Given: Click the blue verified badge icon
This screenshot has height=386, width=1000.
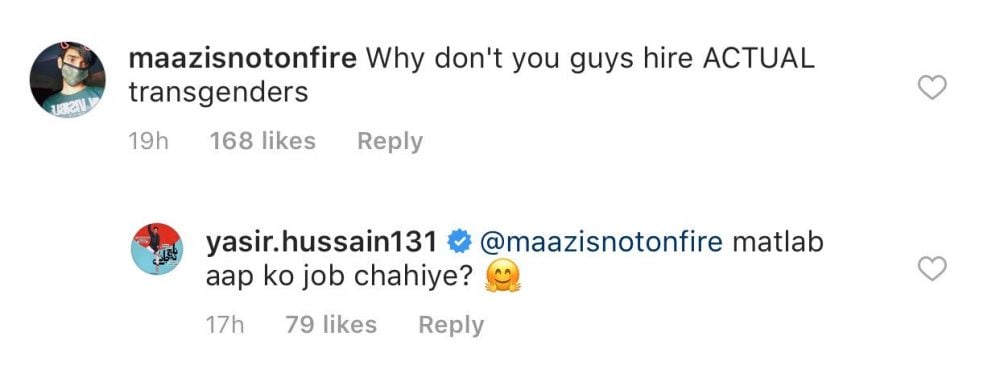Looking at the screenshot, I should (458, 242).
